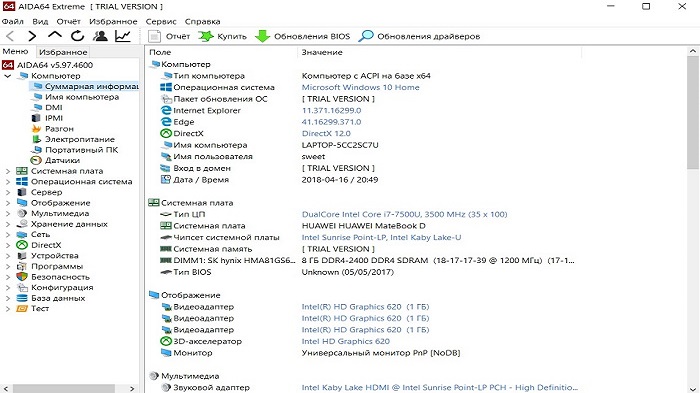Go forward with the right arrow toolbar icon
700x393 pixels.
(x=32, y=36)
